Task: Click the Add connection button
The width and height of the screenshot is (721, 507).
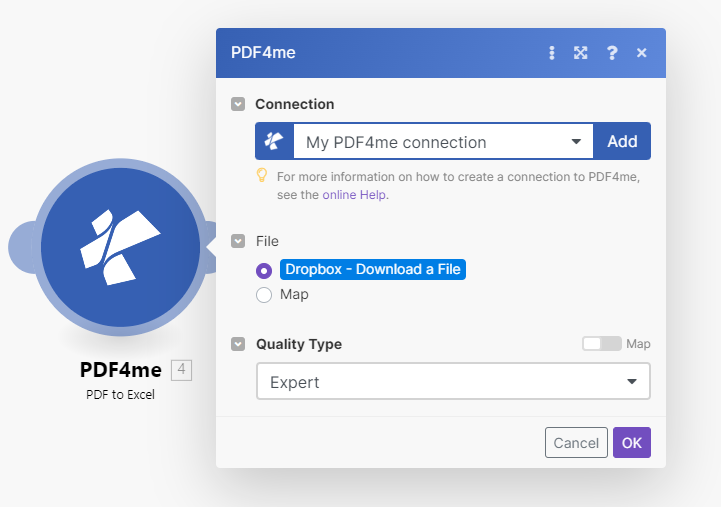Action: (622, 141)
